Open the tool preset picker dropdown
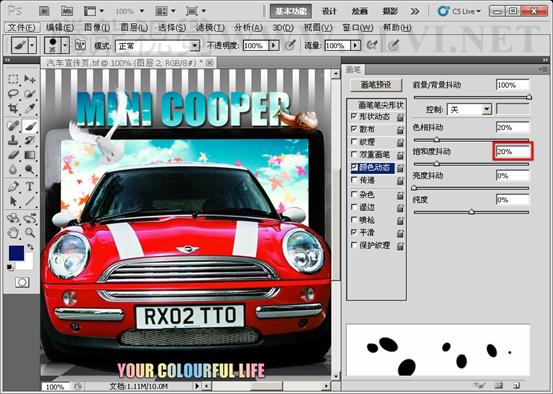 (32, 45)
